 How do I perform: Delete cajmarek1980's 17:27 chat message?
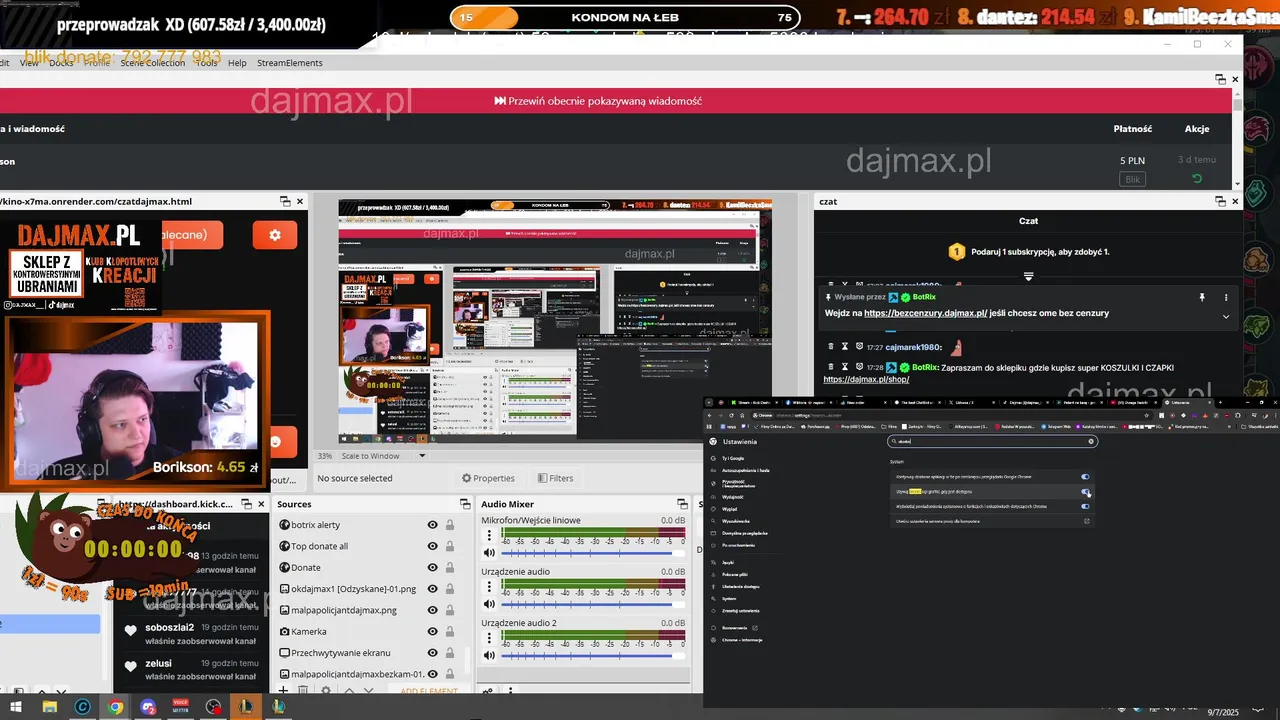[x=830, y=347]
